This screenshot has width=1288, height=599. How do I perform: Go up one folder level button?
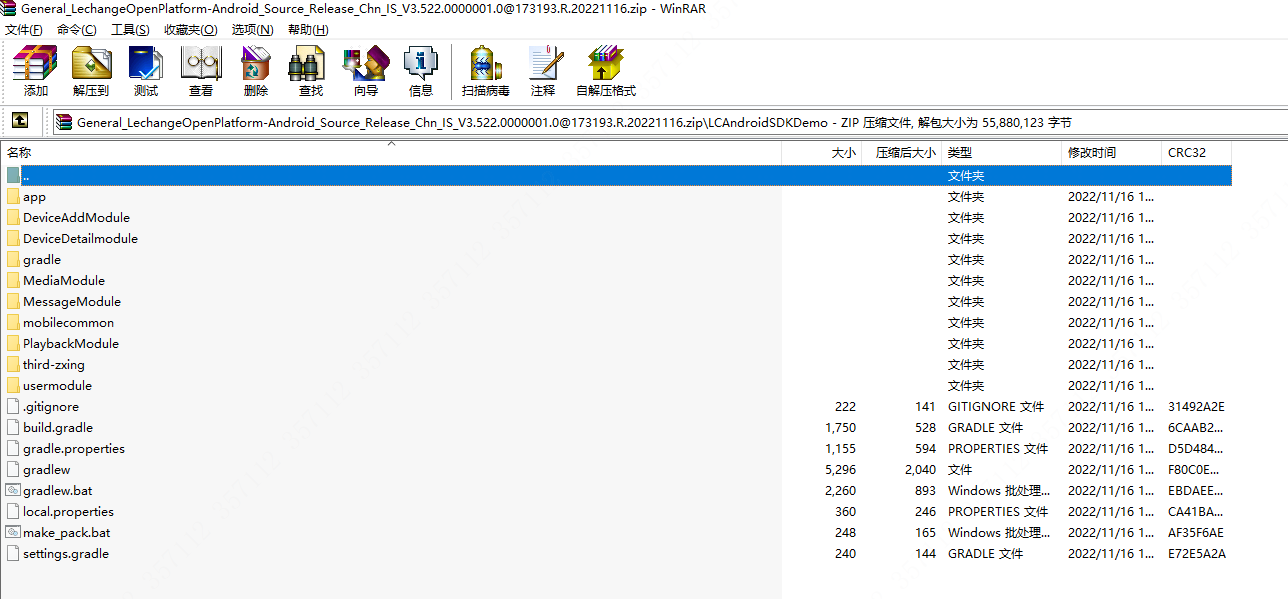(20, 121)
